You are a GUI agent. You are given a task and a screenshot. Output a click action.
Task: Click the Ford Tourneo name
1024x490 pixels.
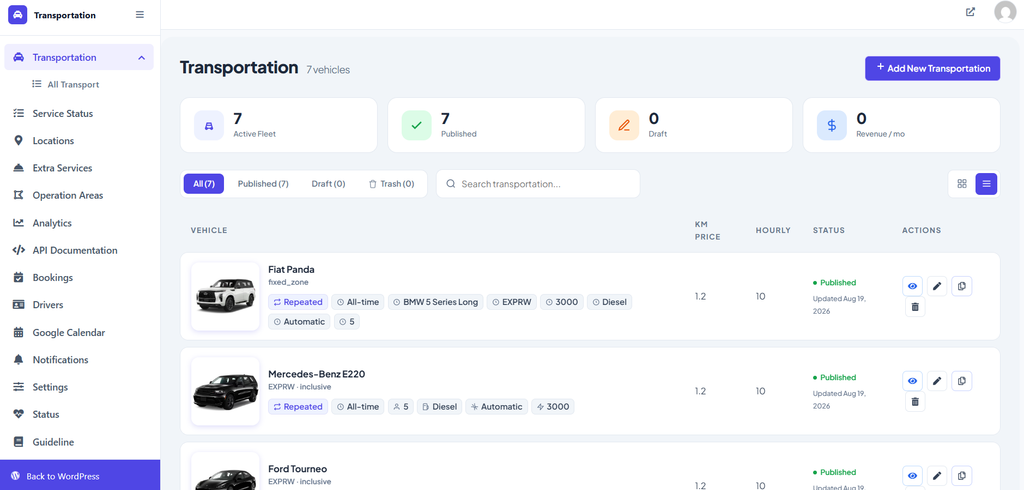(x=298, y=469)
